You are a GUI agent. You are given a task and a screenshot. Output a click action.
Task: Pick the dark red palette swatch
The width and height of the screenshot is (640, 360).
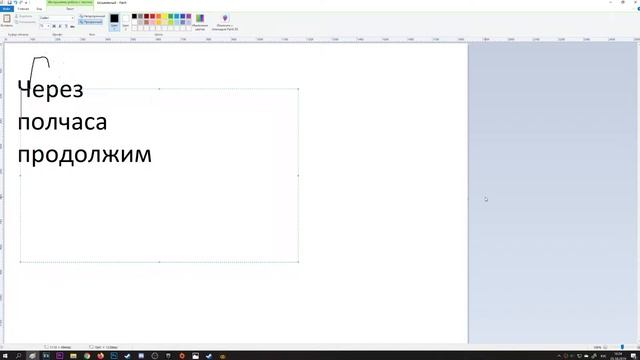(x=147, y=16)
